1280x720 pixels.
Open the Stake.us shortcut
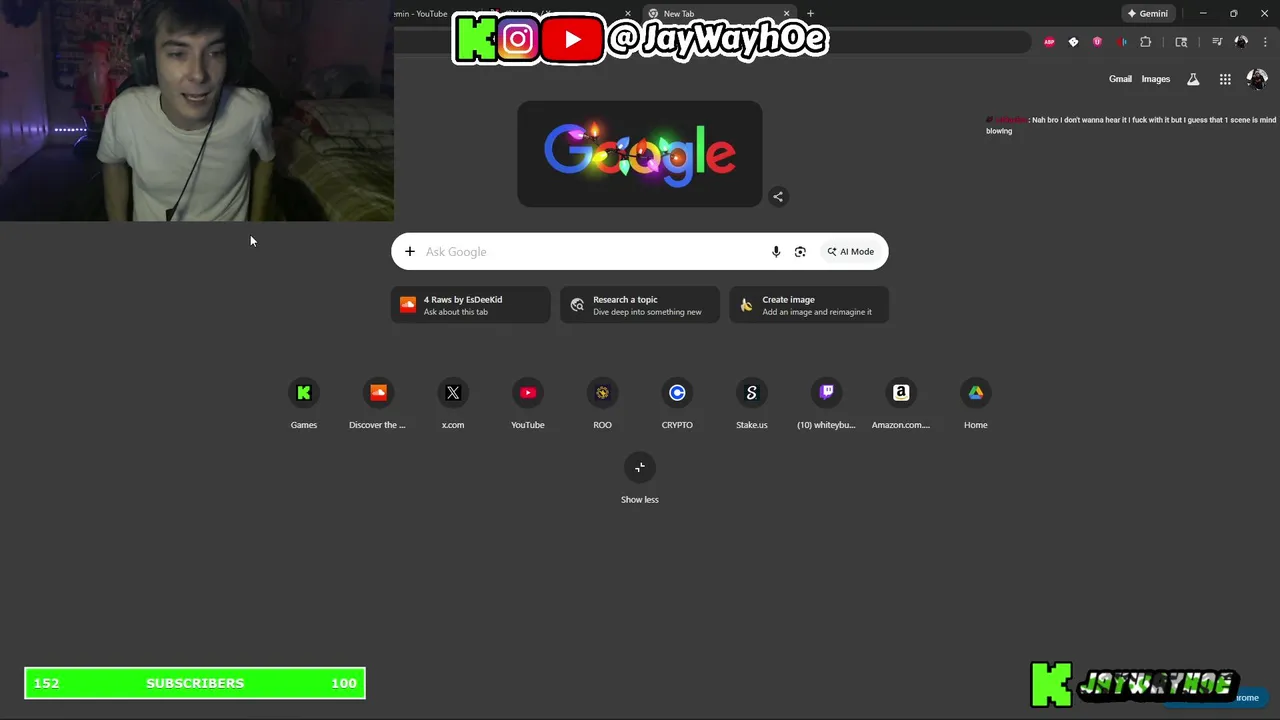click(x=752, y=403)
